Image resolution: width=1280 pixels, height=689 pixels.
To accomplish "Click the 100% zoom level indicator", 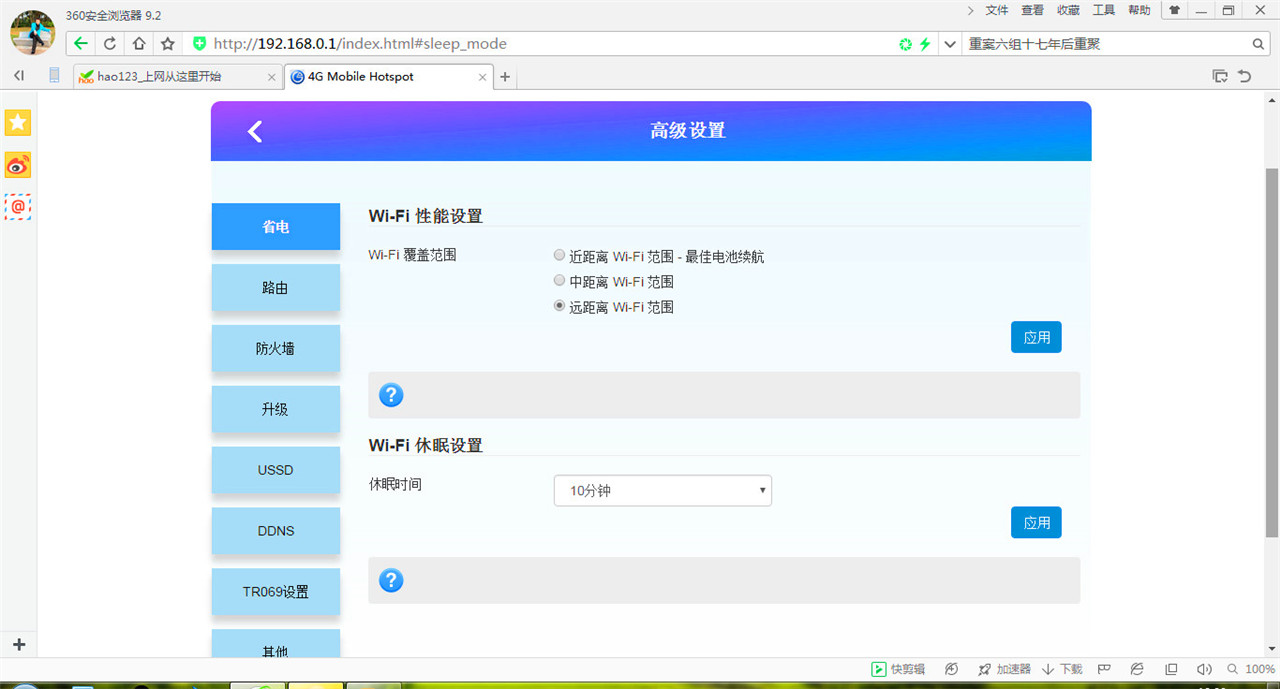I will (x=1258, y=669).
